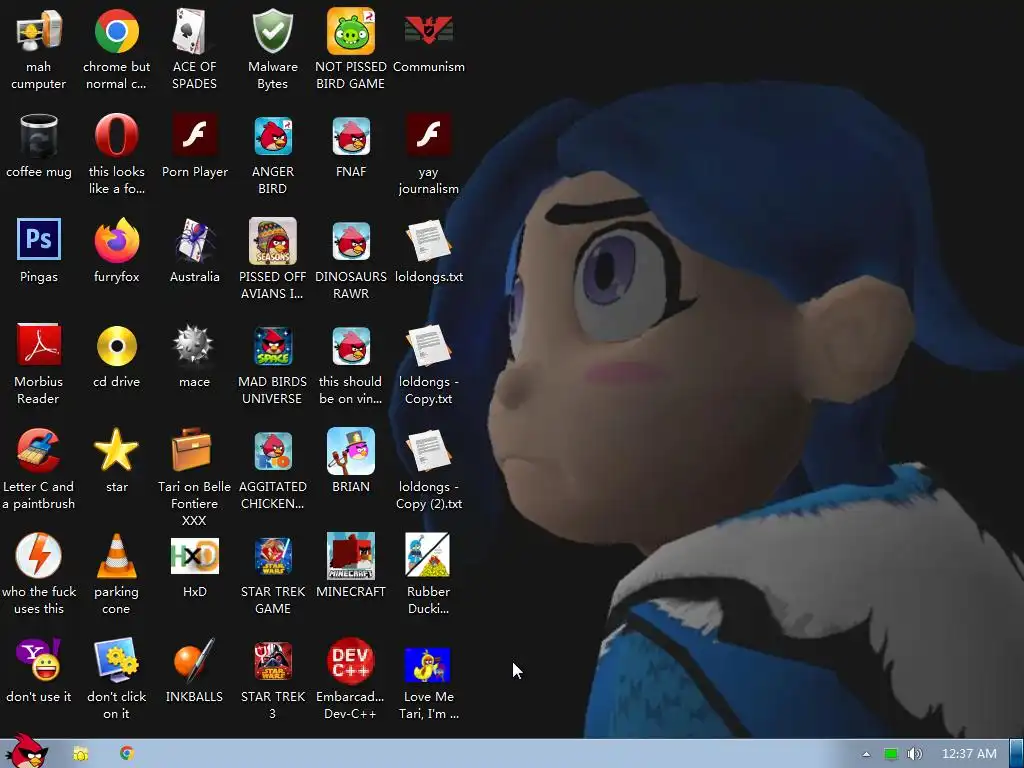The height and width of the screenshot is (768, 1024).
Task: Select the DINOSAURS RAWR icon
Action: (351, 241)
